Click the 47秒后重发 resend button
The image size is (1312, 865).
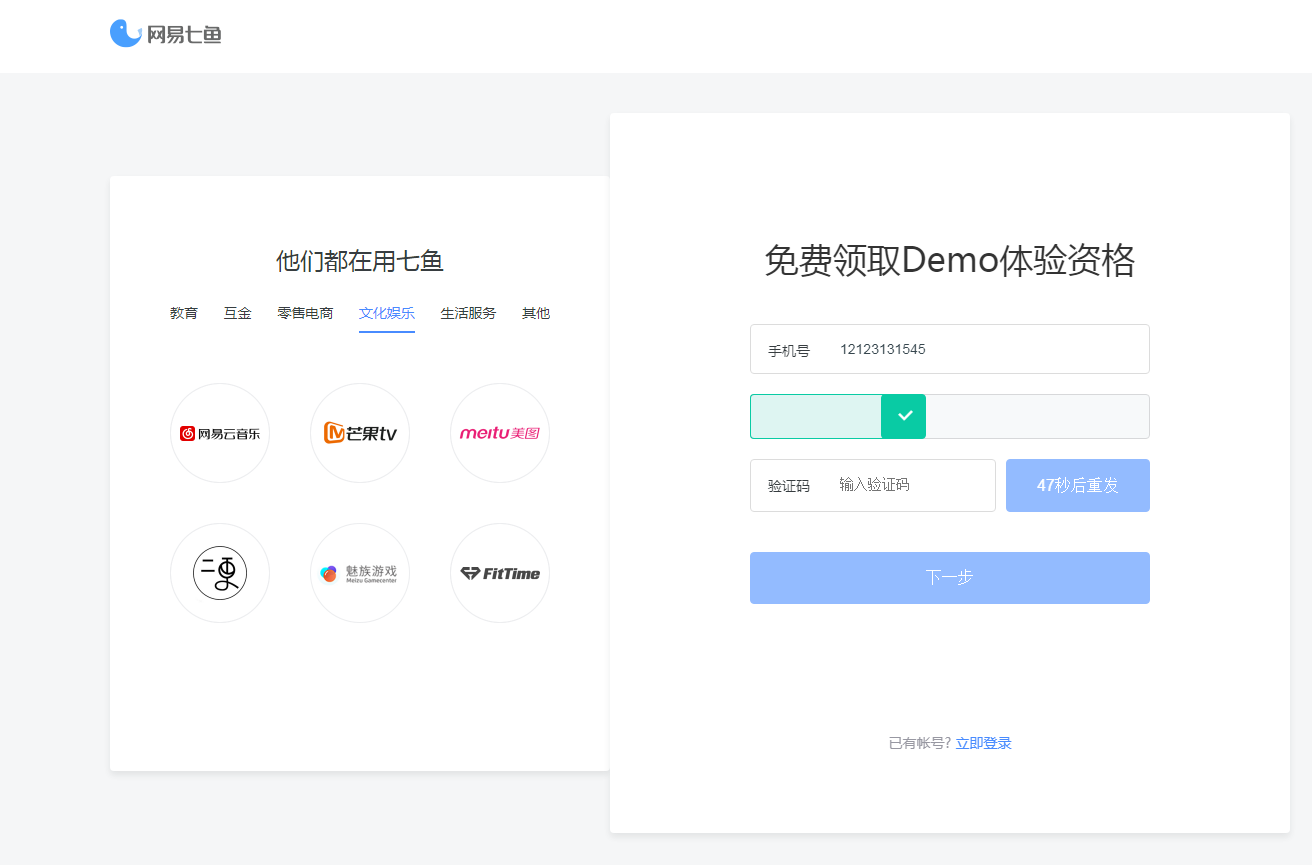[1078, 485]
